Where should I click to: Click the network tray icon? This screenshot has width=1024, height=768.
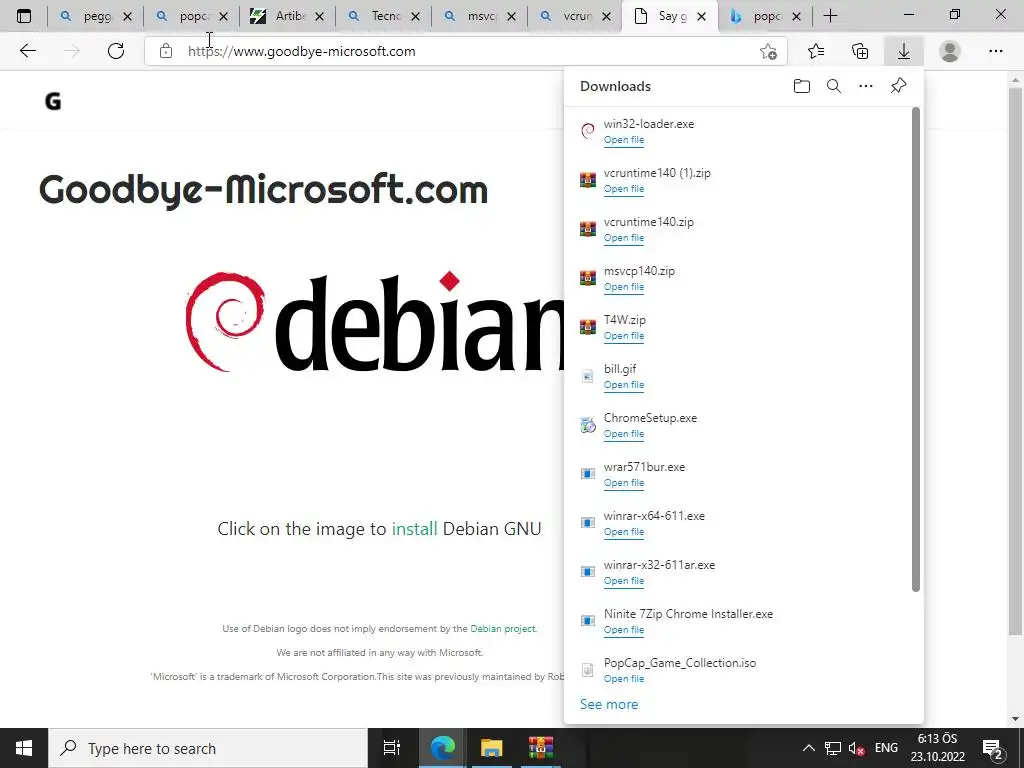833,748
